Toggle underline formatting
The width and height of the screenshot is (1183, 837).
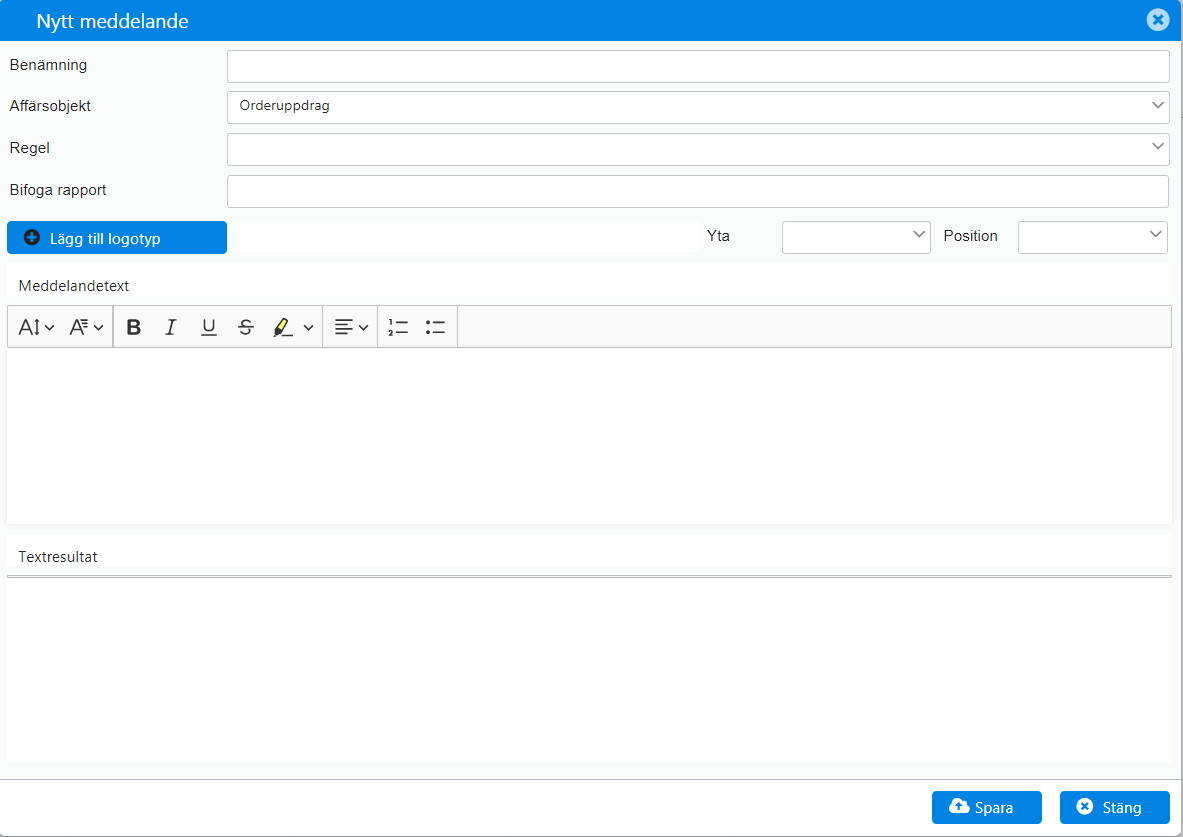point(209,327)
